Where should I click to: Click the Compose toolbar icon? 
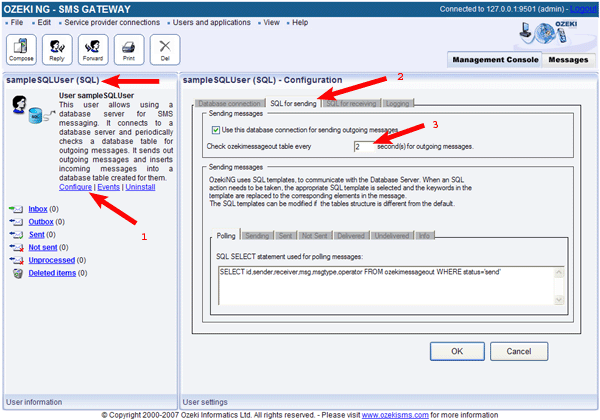(x=23, y=49)
